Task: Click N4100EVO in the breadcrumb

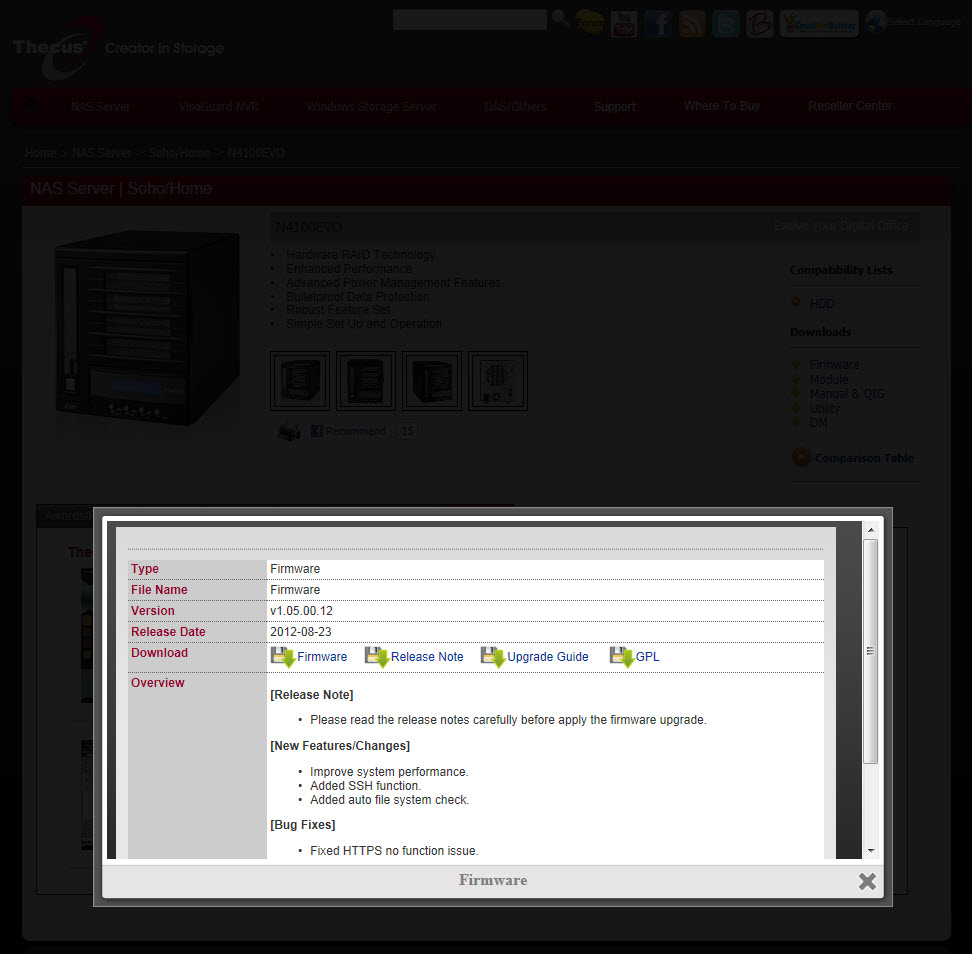Action: [256, 152]
